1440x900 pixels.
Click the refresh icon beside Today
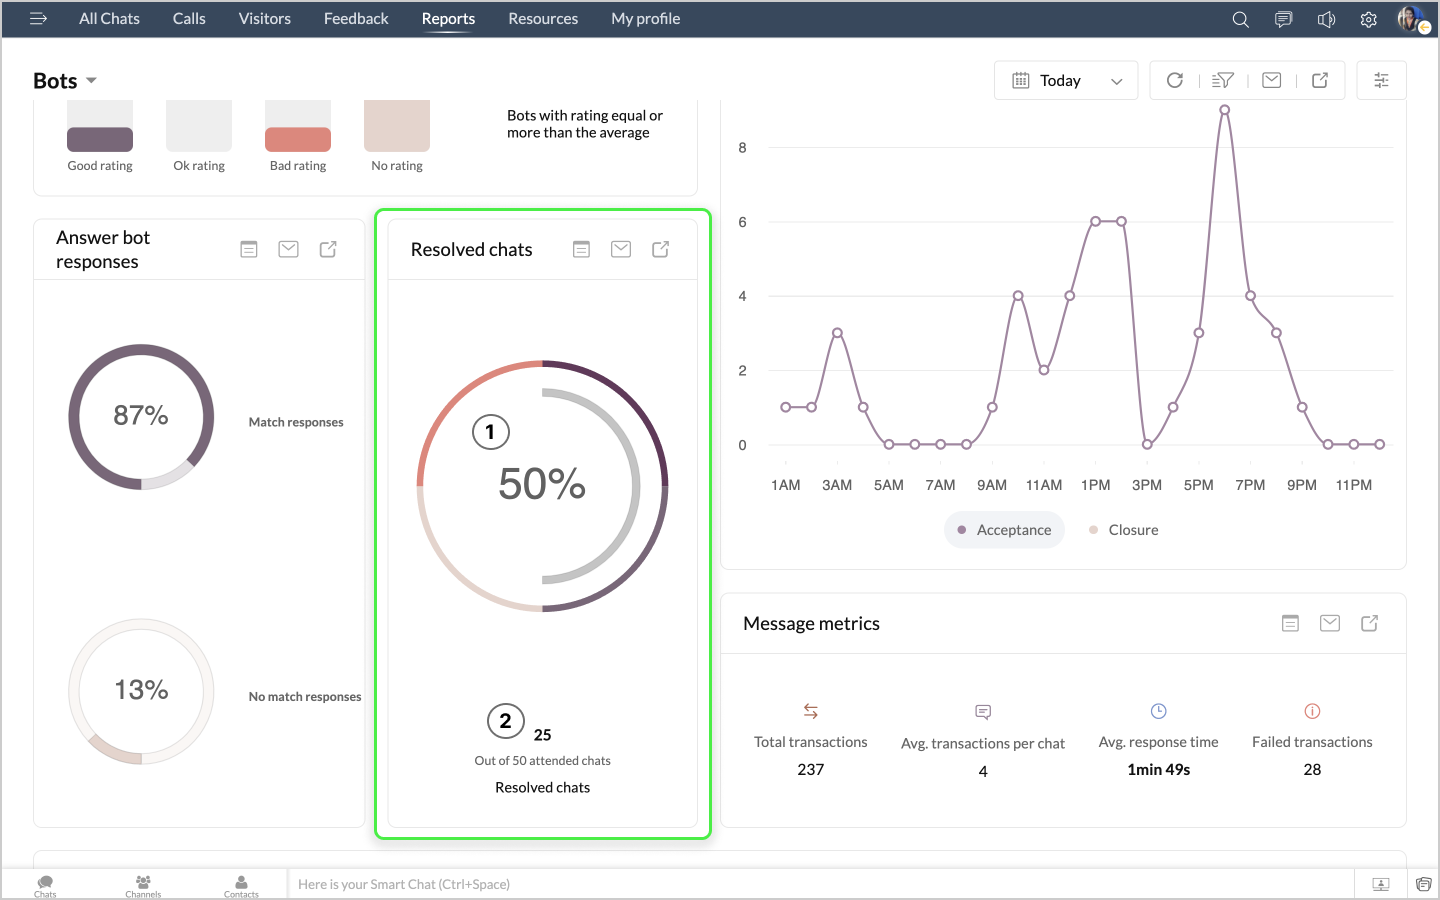[x=1175, y=80]
